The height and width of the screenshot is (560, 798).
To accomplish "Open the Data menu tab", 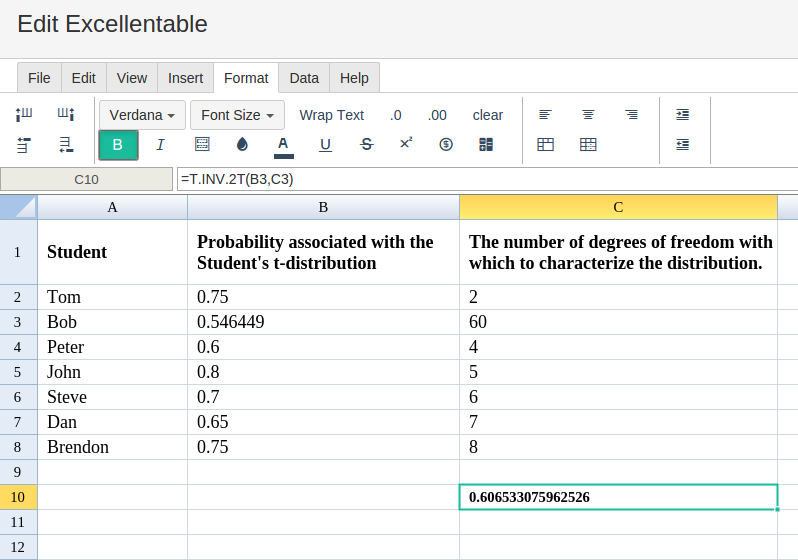I will pos(304,78).
